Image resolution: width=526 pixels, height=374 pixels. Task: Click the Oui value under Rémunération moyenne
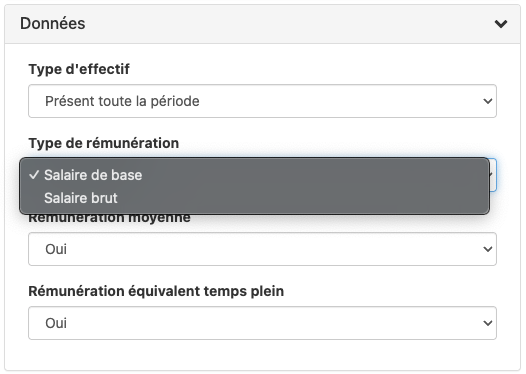[x=56, y=249]
